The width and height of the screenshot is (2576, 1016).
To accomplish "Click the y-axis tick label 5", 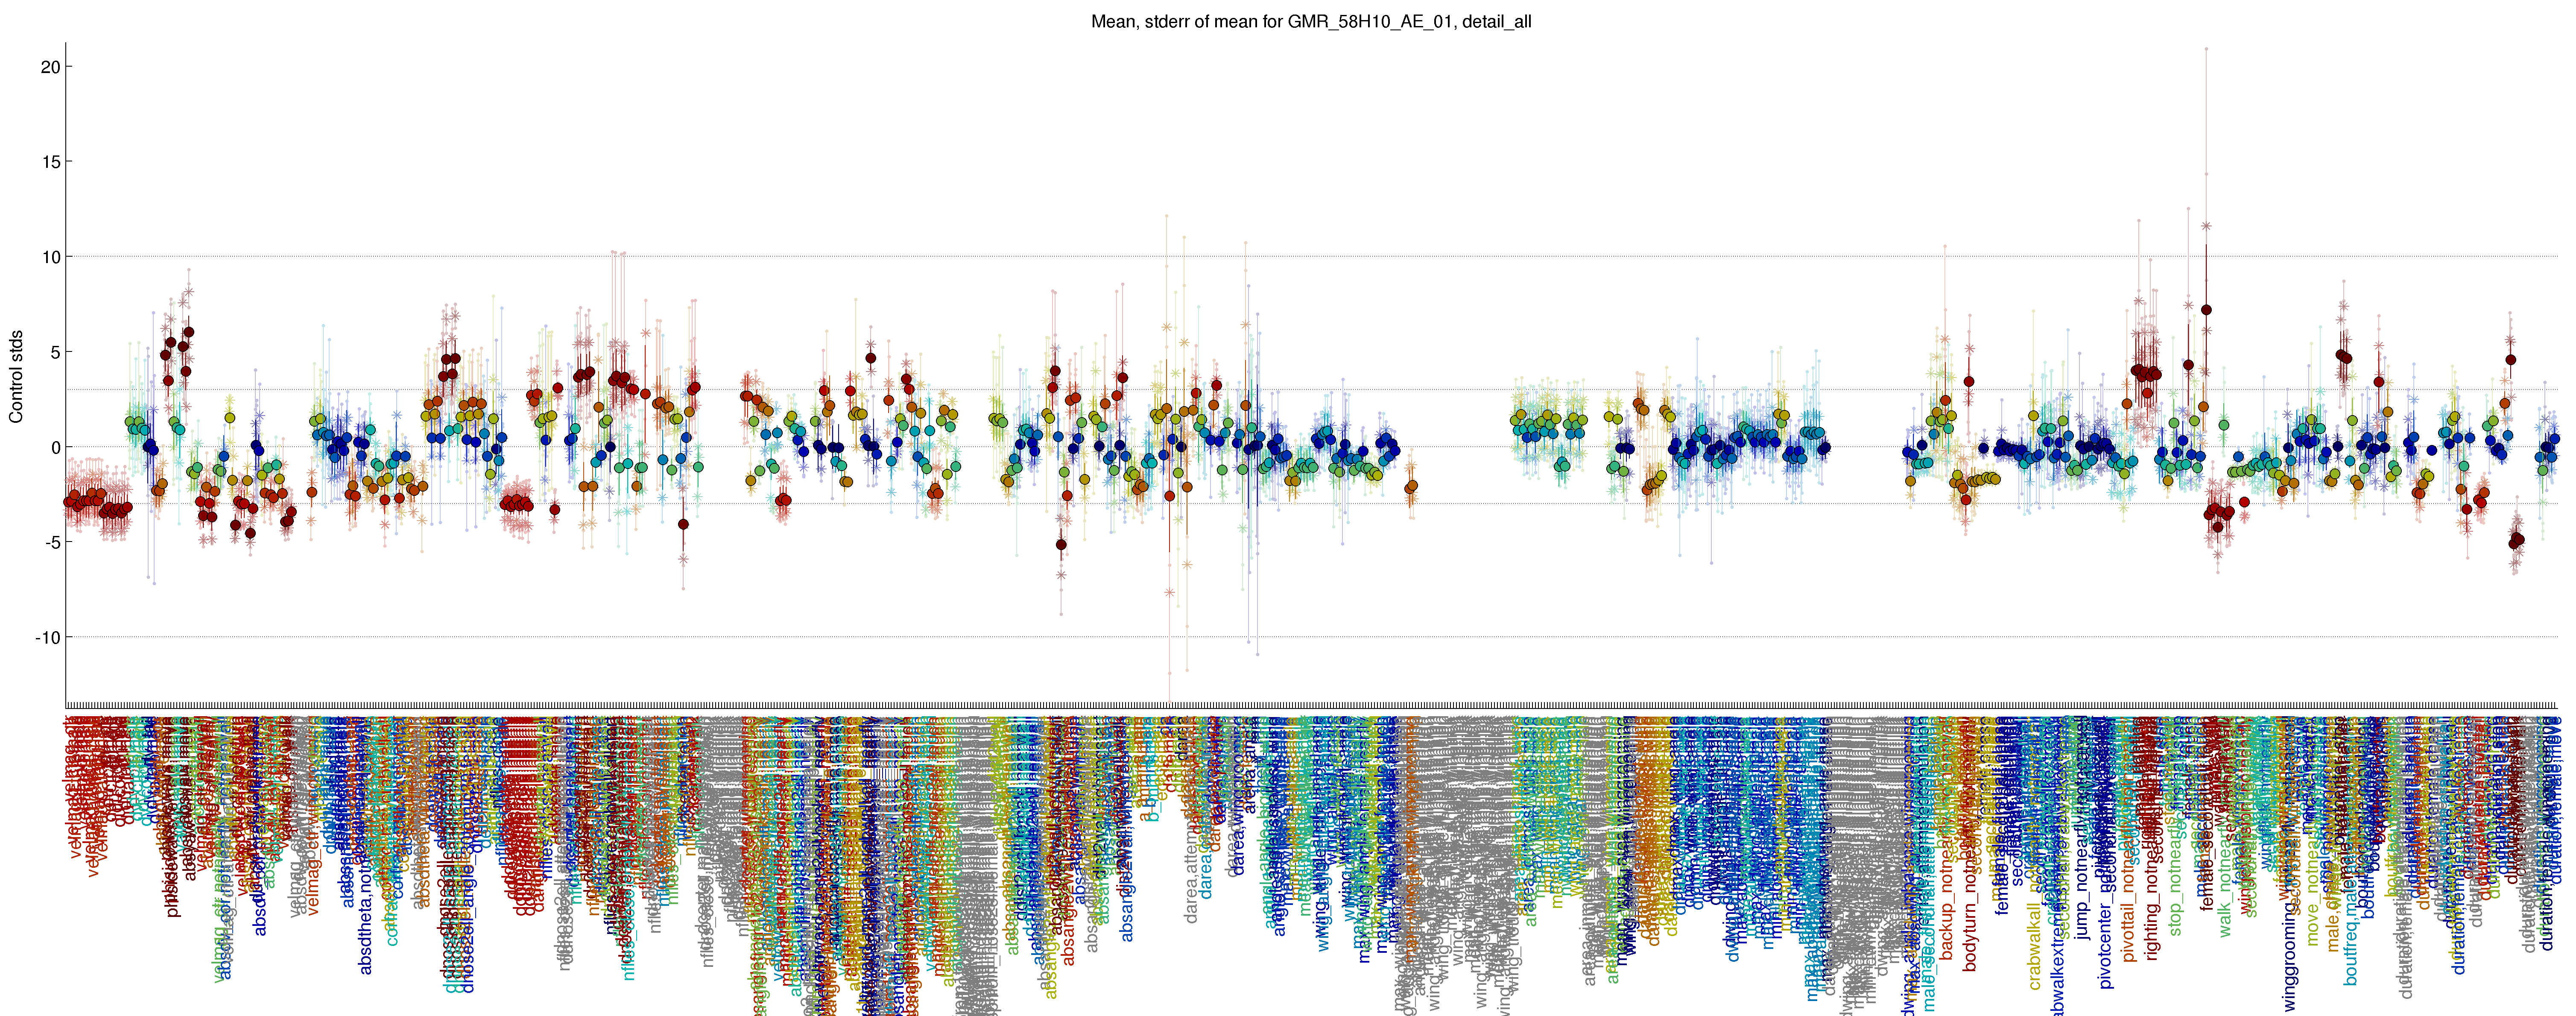I will coord(55,352).
